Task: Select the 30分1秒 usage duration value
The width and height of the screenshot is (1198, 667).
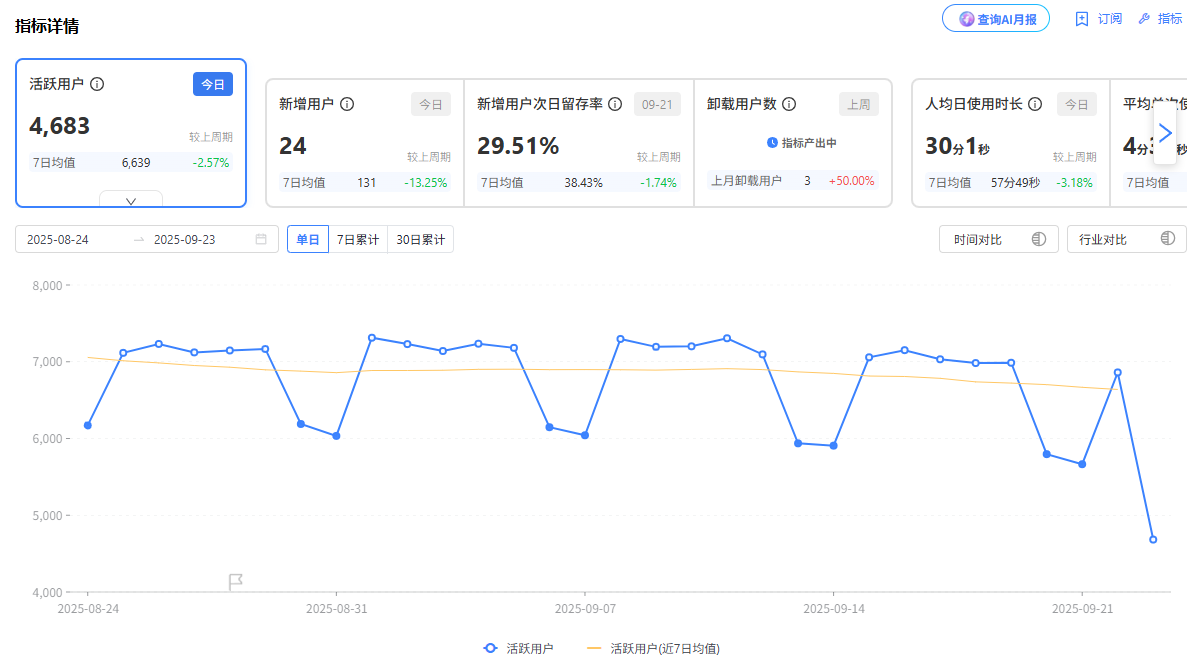Action: [957, 145]
